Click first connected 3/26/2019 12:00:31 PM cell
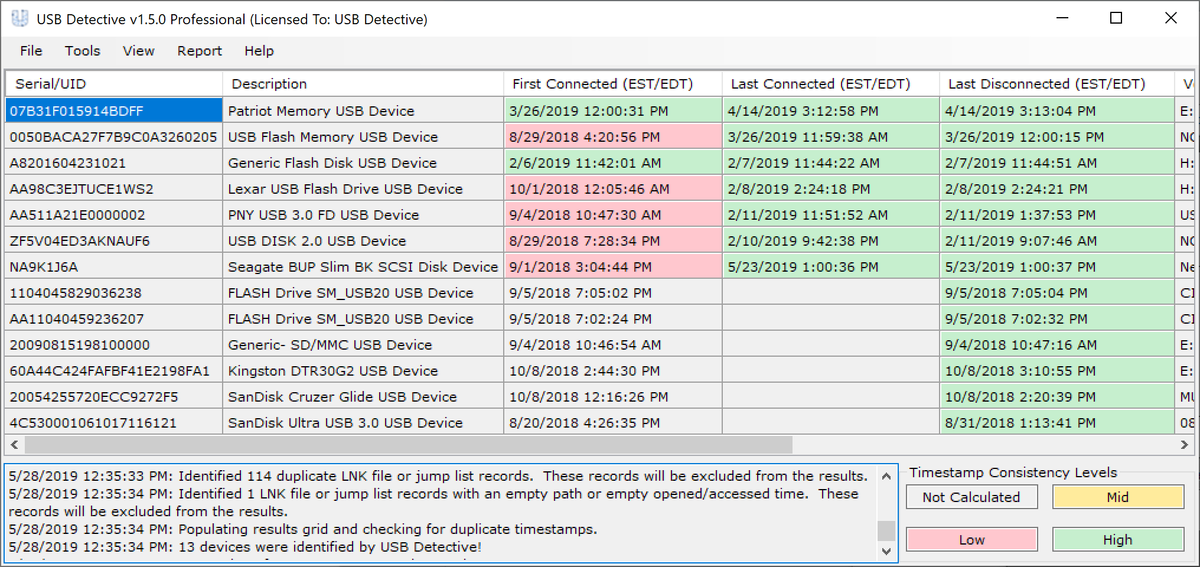The height and width of the screenshot is (567, 1200). (x=612, y=111)
